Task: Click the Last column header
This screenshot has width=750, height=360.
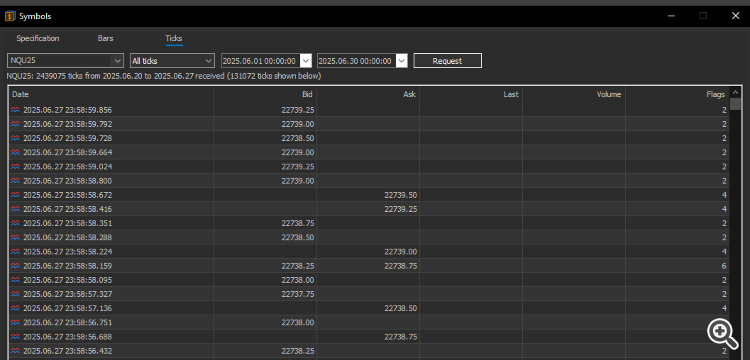Action: [471, 94]
